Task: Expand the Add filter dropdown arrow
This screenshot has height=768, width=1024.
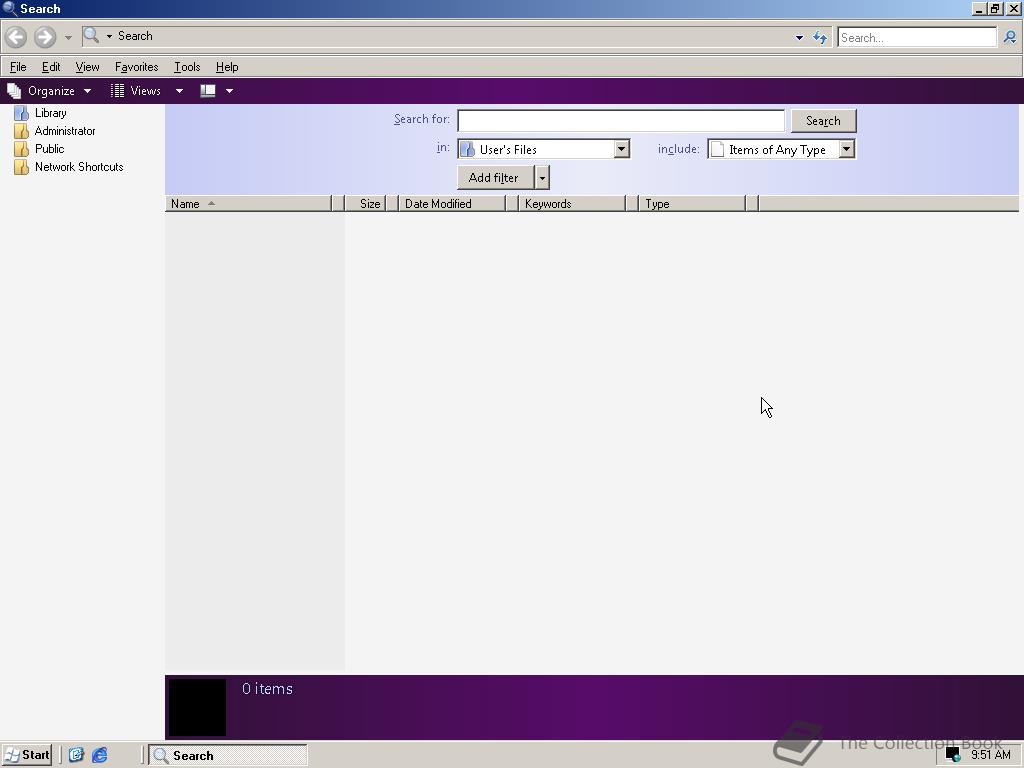Action: coord(542,178)
